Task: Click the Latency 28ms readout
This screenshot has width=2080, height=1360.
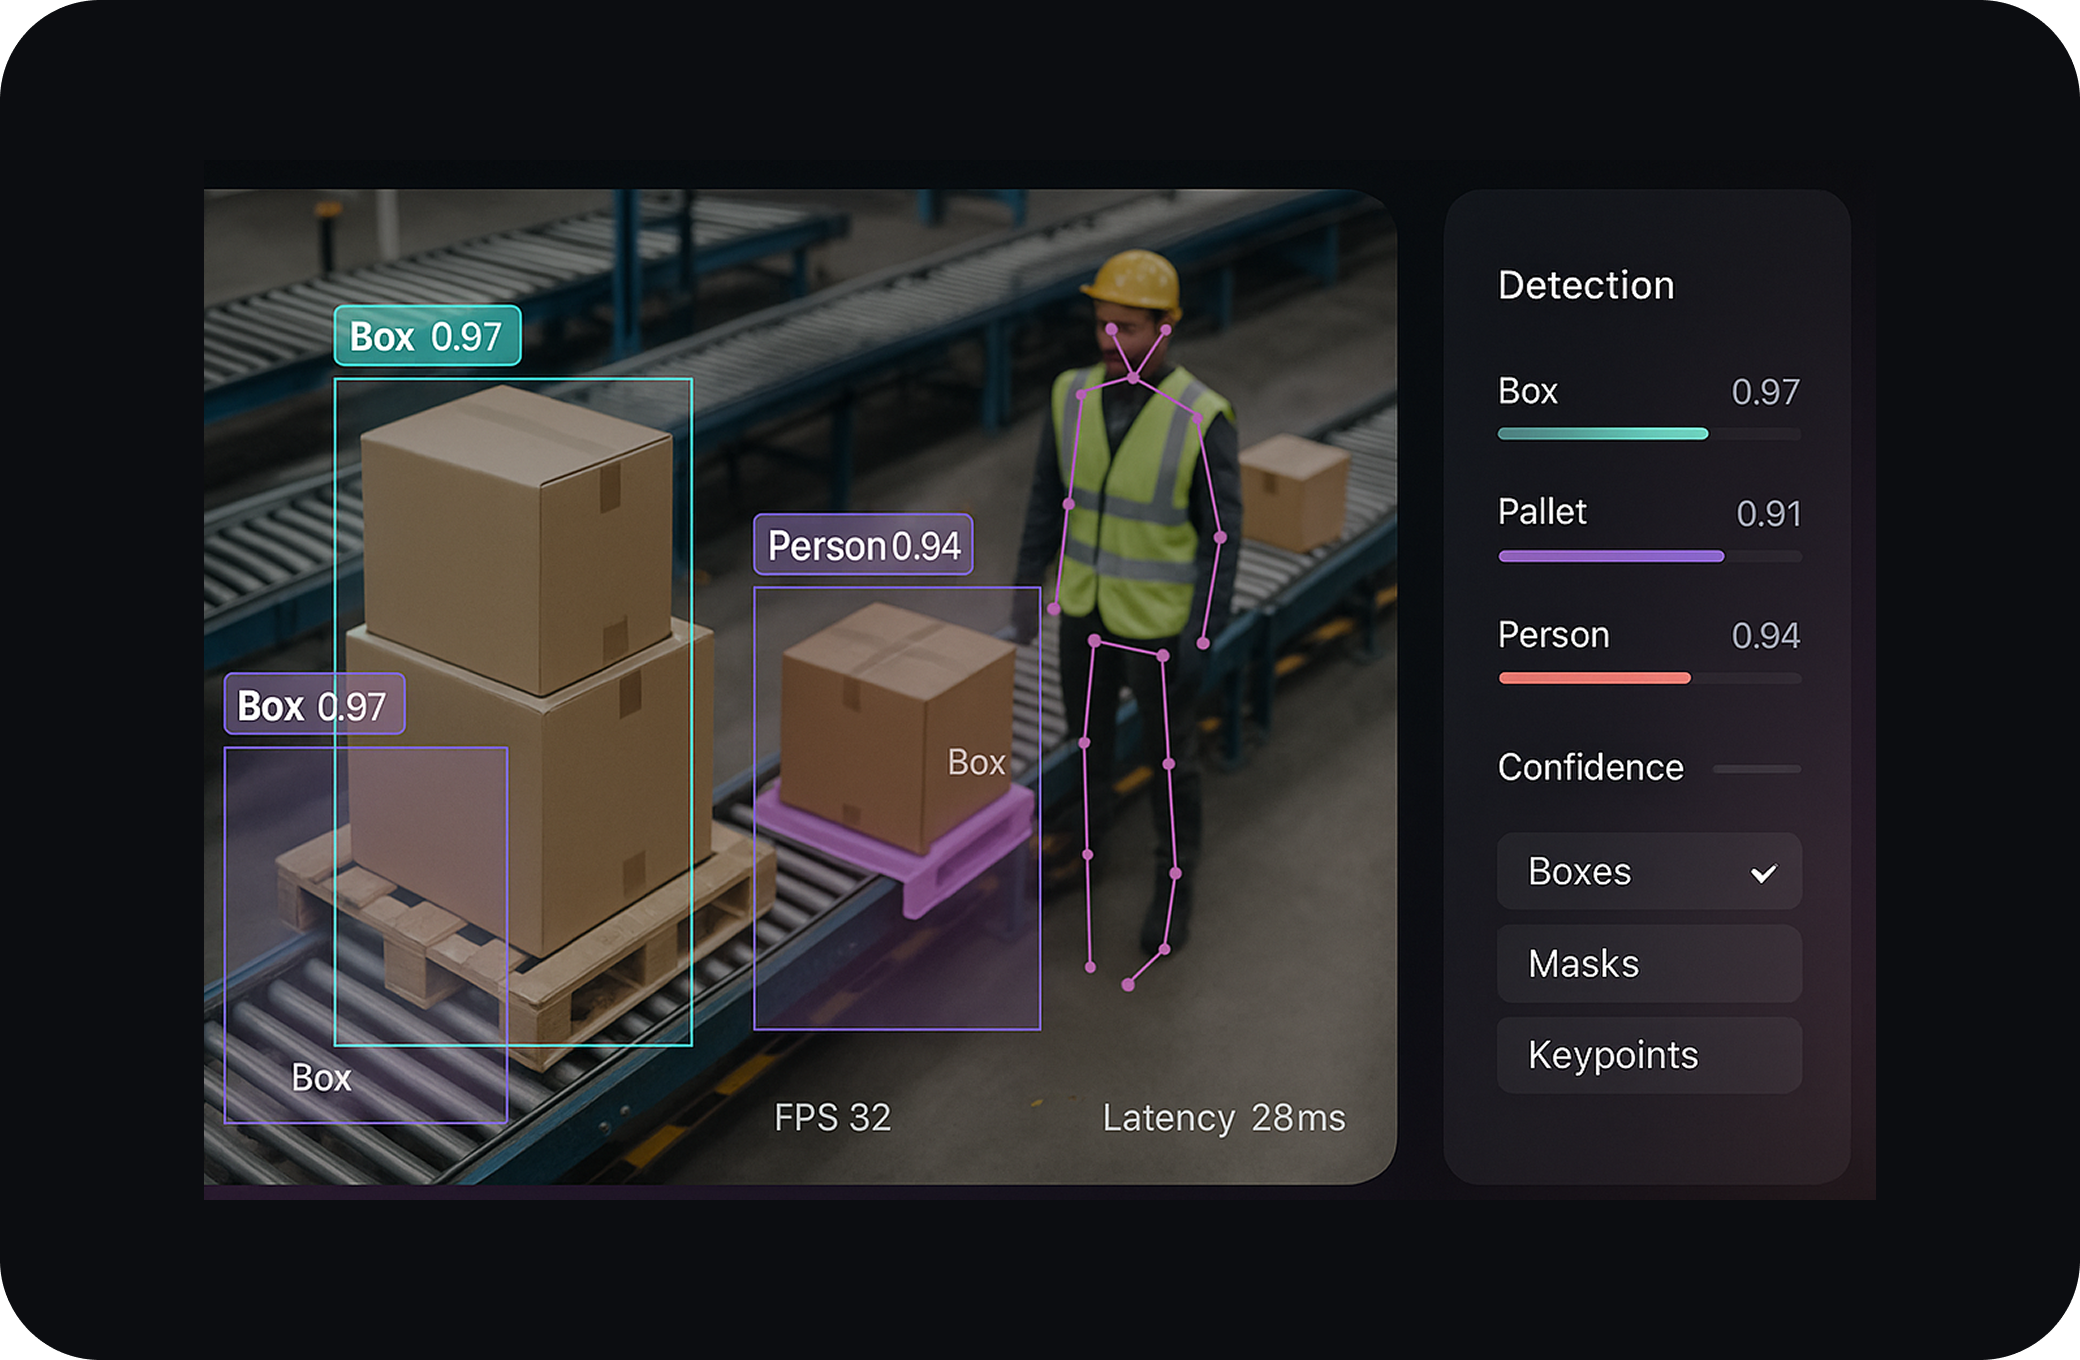Action: pos(1223,1117)
